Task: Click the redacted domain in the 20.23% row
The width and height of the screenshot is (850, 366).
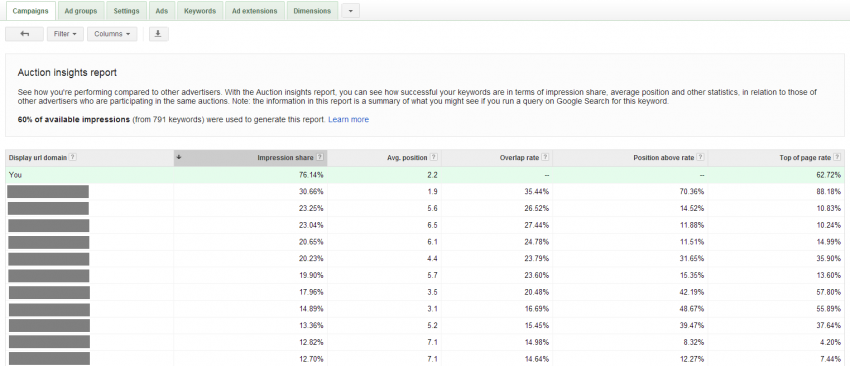Action: 49,259
